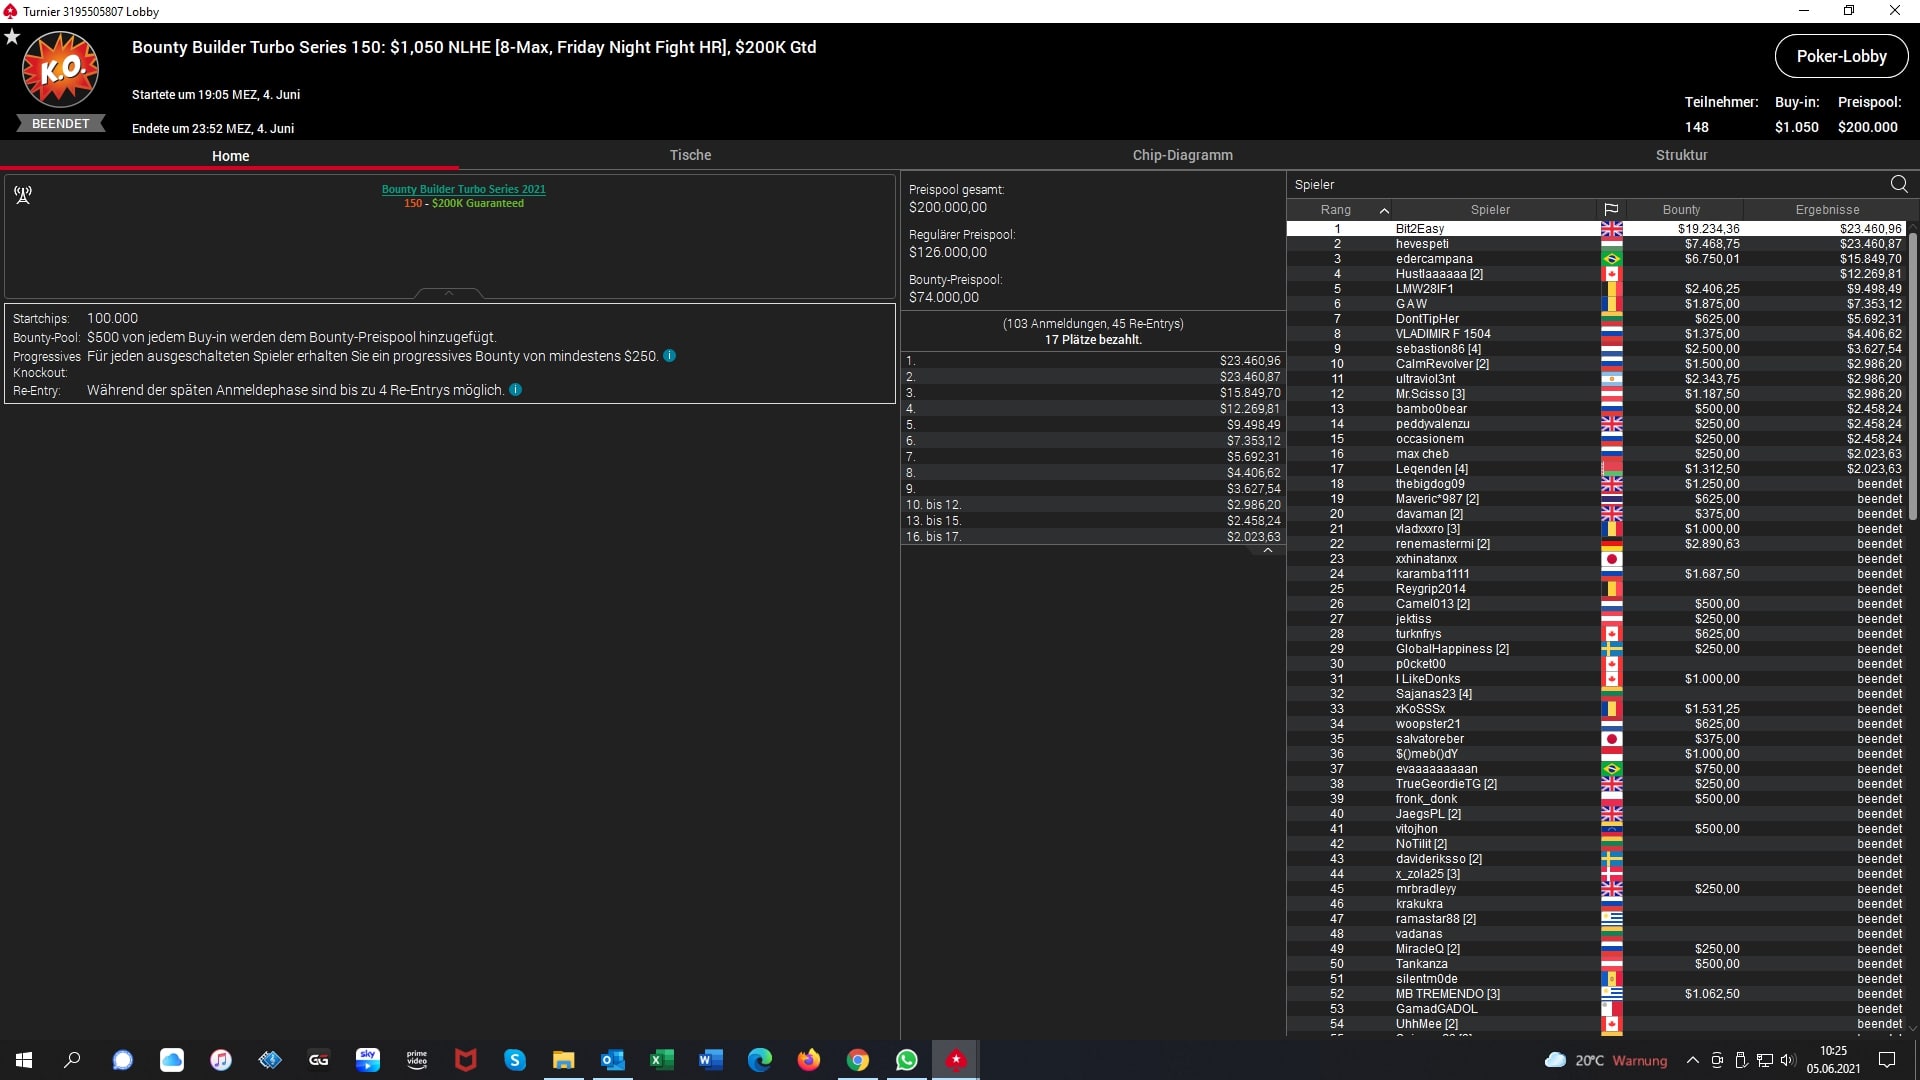The height and width of the screenshot is (1080, 1920).
Task: Collapse the tournament banner panel
Action: (449, 293)
